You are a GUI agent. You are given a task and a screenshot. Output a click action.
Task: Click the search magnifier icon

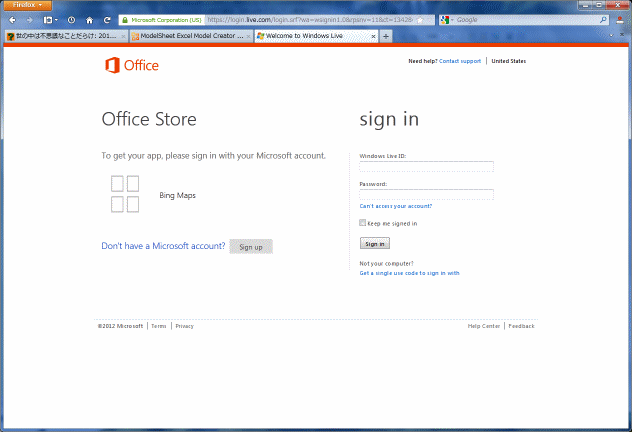(603, 20)
